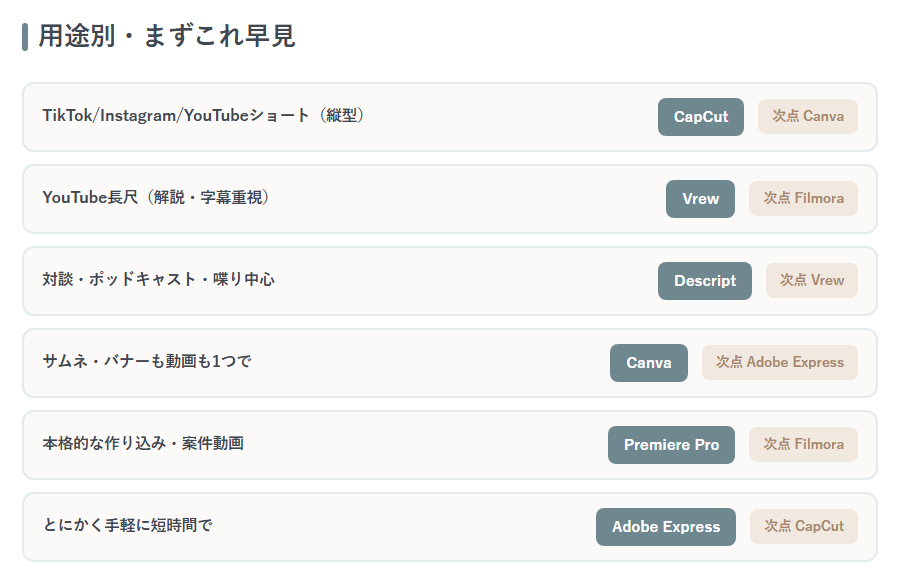This screenshot has width=900, height=584.
Task: Click the text 対談・ポッドキャスト・喋り中心
Action: [x=158, y=280]
